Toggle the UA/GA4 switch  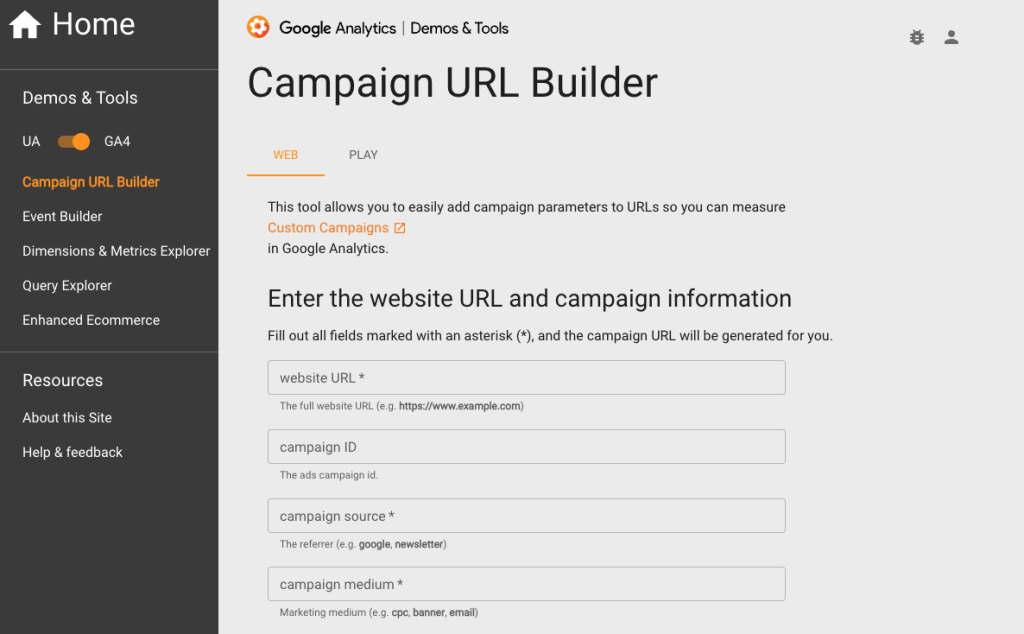pos(74,141)
